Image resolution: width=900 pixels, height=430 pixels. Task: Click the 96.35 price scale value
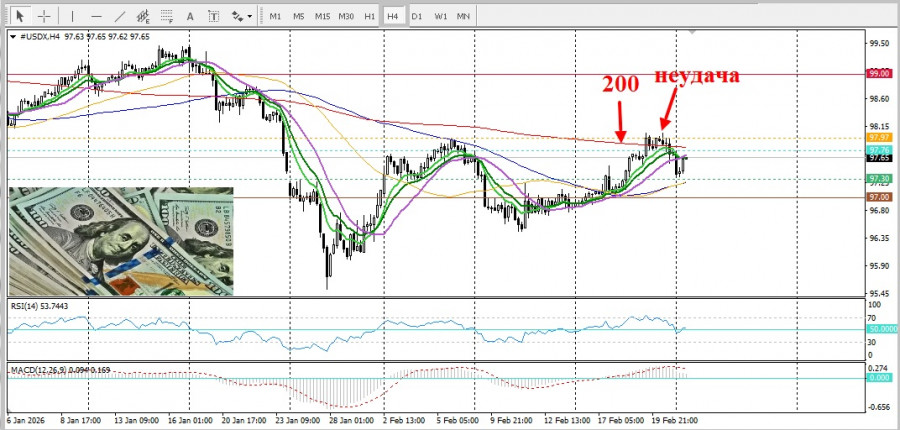coord(879,238)
